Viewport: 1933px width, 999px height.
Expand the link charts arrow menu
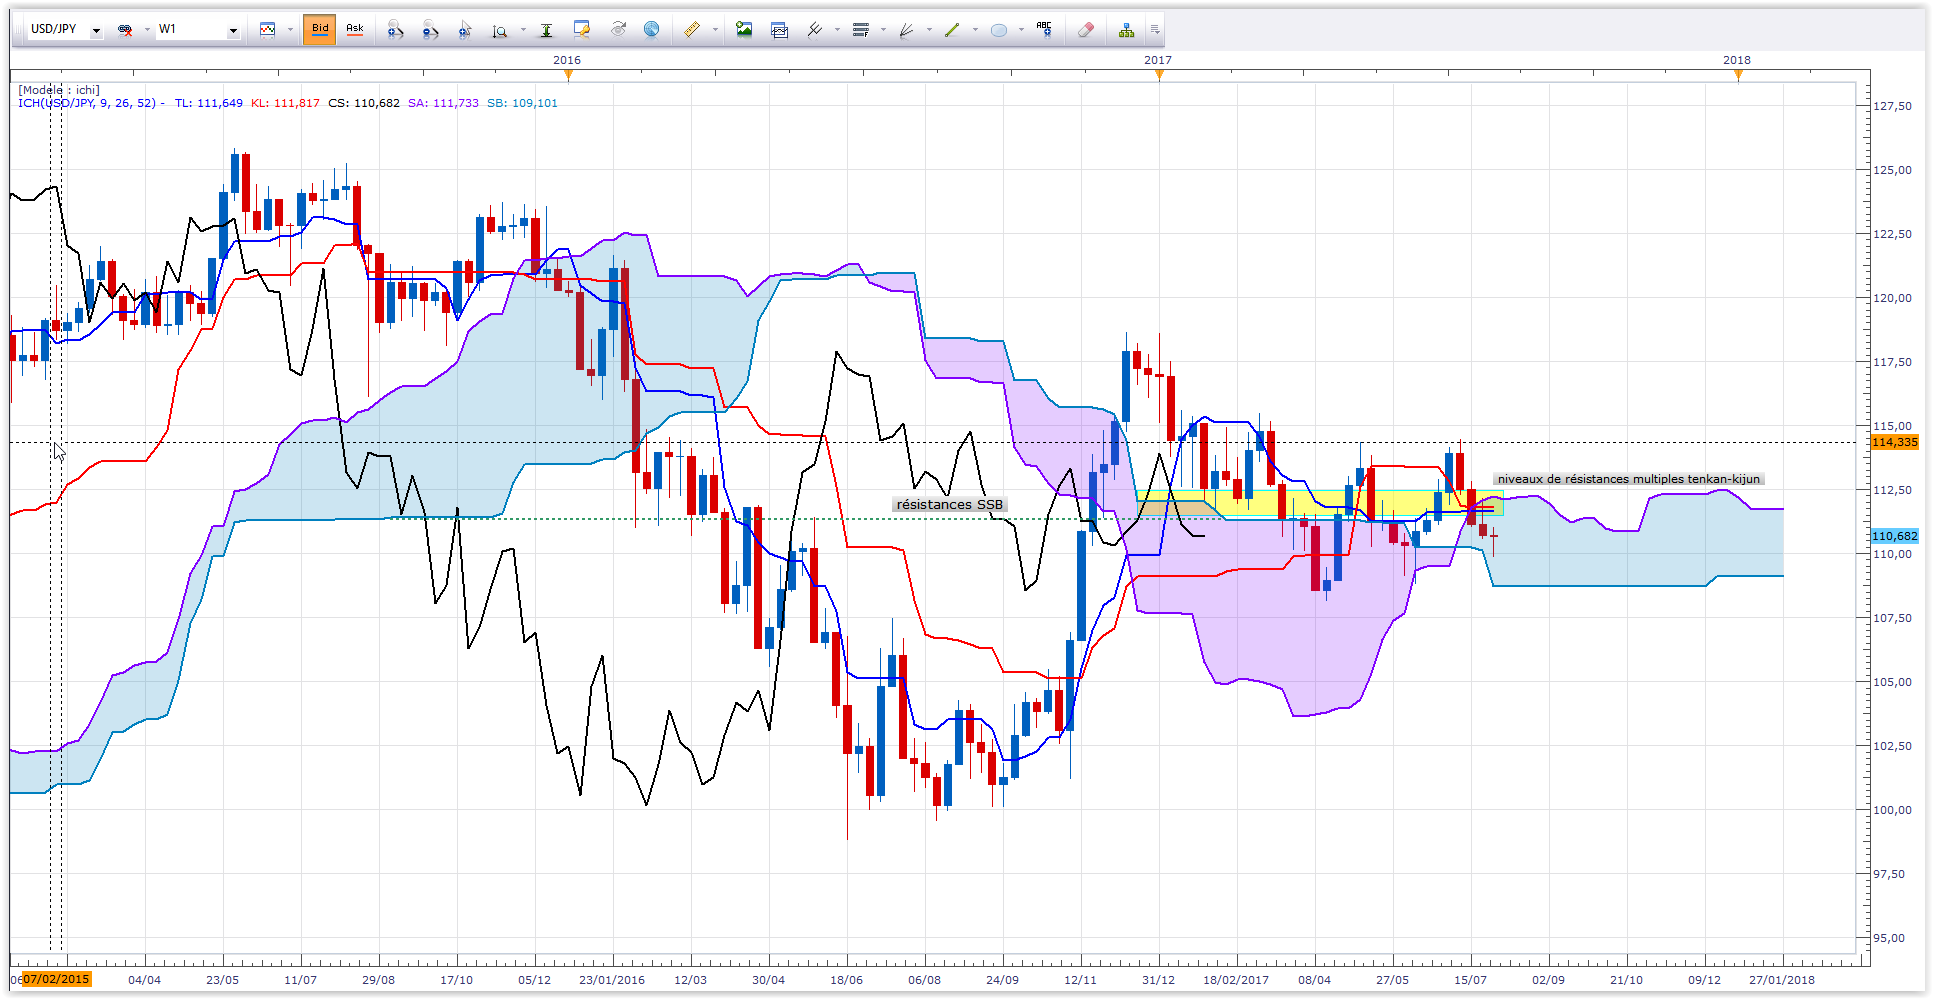coord(147,30)
